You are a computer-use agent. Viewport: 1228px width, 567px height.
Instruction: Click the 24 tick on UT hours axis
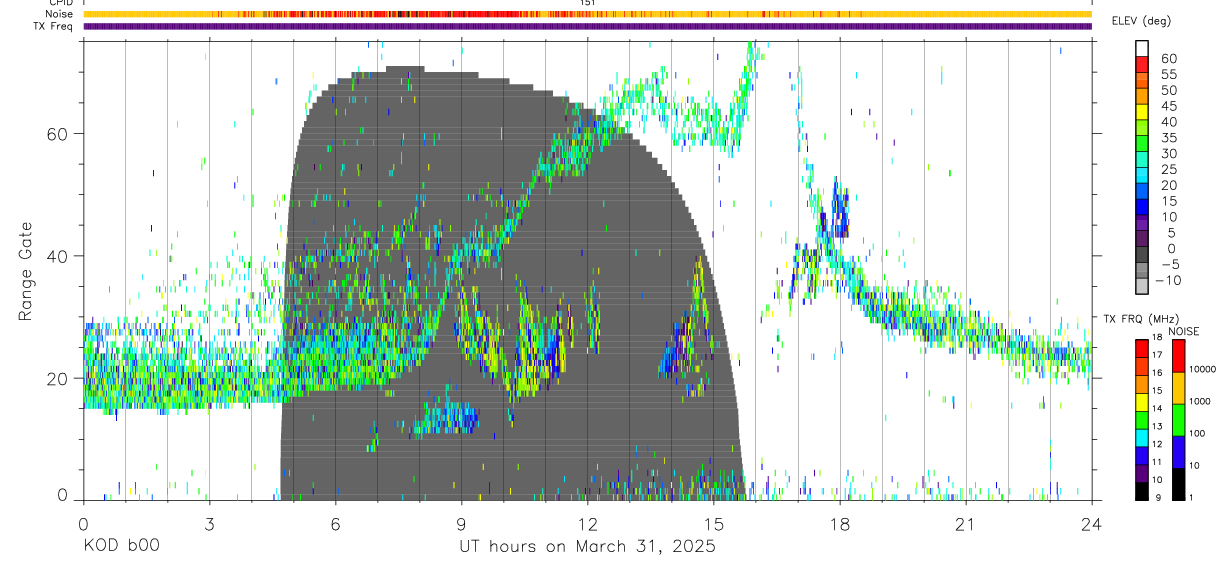(x=1092, y=523)
